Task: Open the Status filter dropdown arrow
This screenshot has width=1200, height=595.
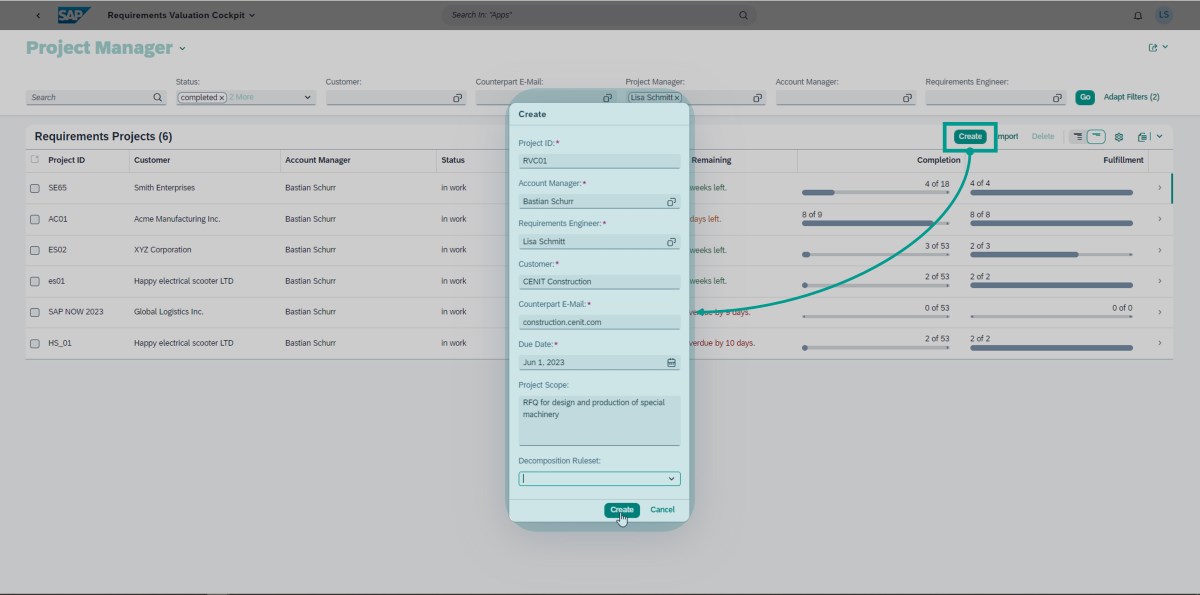Action: tap(307, 98)
